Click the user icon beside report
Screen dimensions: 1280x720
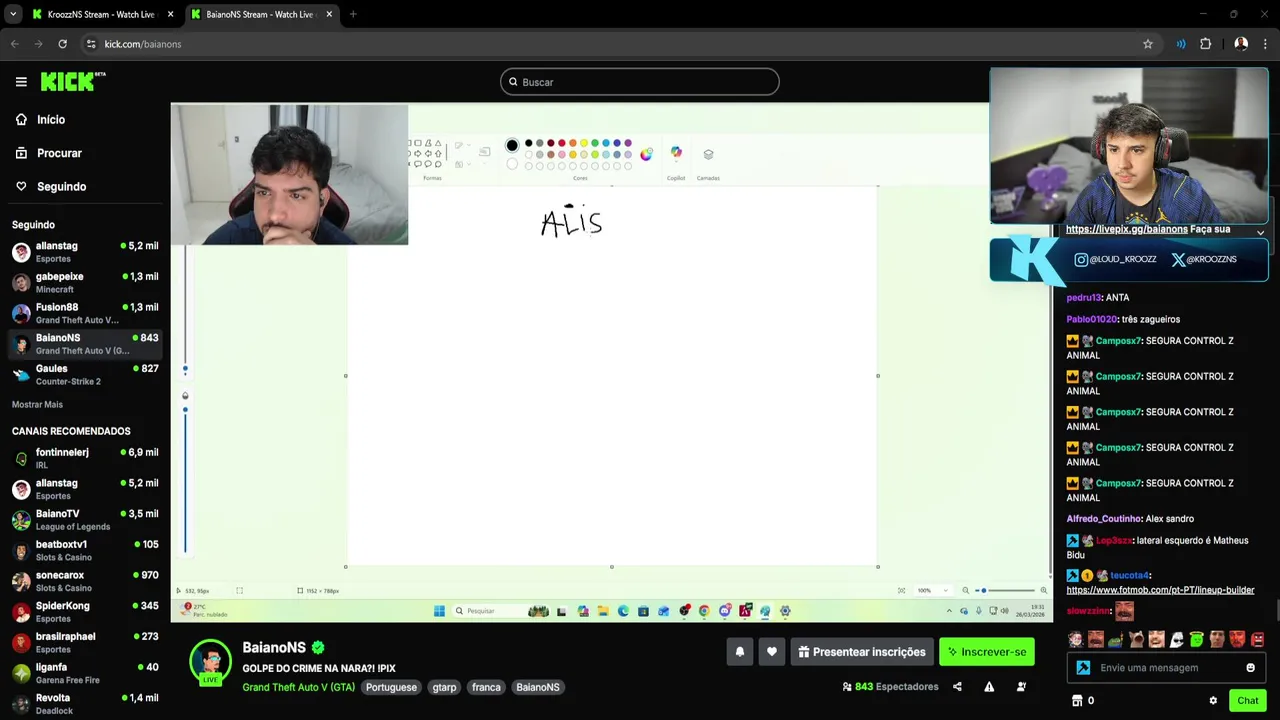pyautogui.click(x=1021, y=687)
